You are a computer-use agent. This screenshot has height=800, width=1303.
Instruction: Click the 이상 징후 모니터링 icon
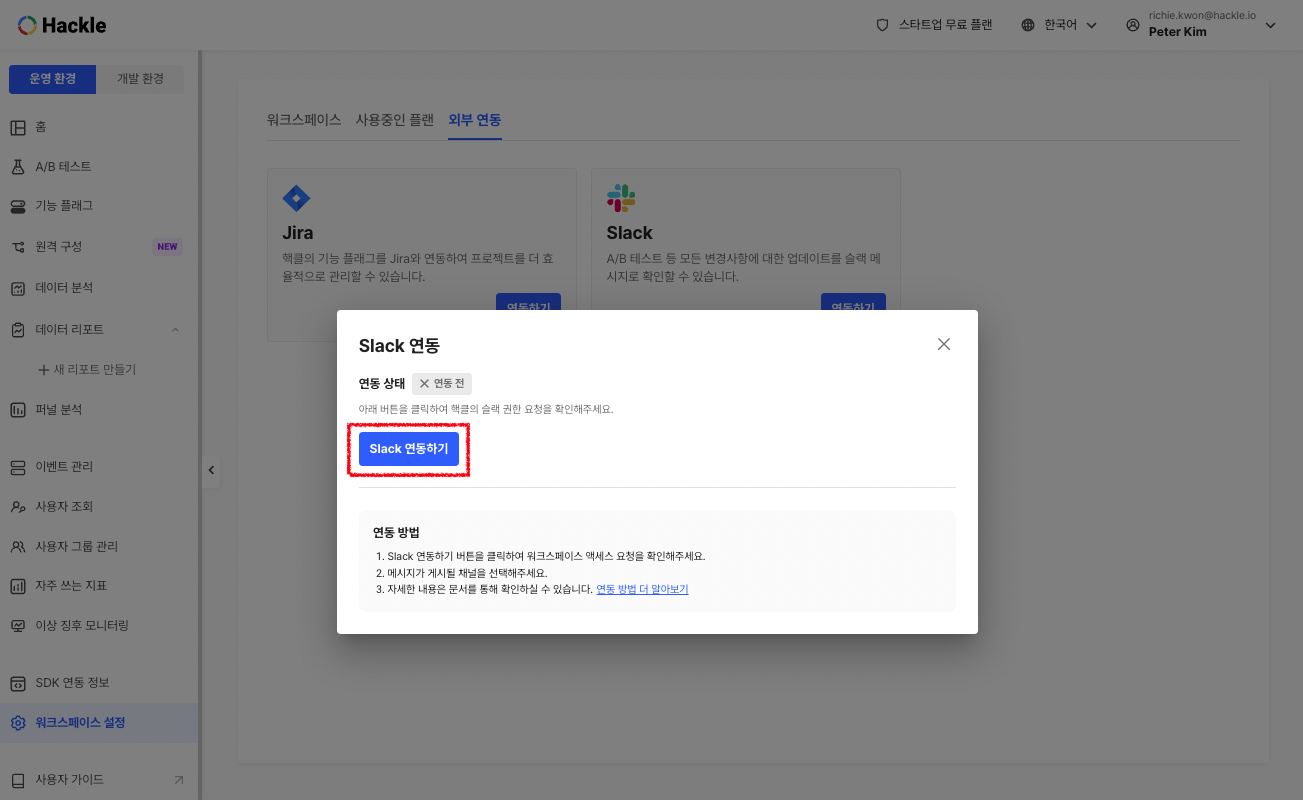point(18,626)
